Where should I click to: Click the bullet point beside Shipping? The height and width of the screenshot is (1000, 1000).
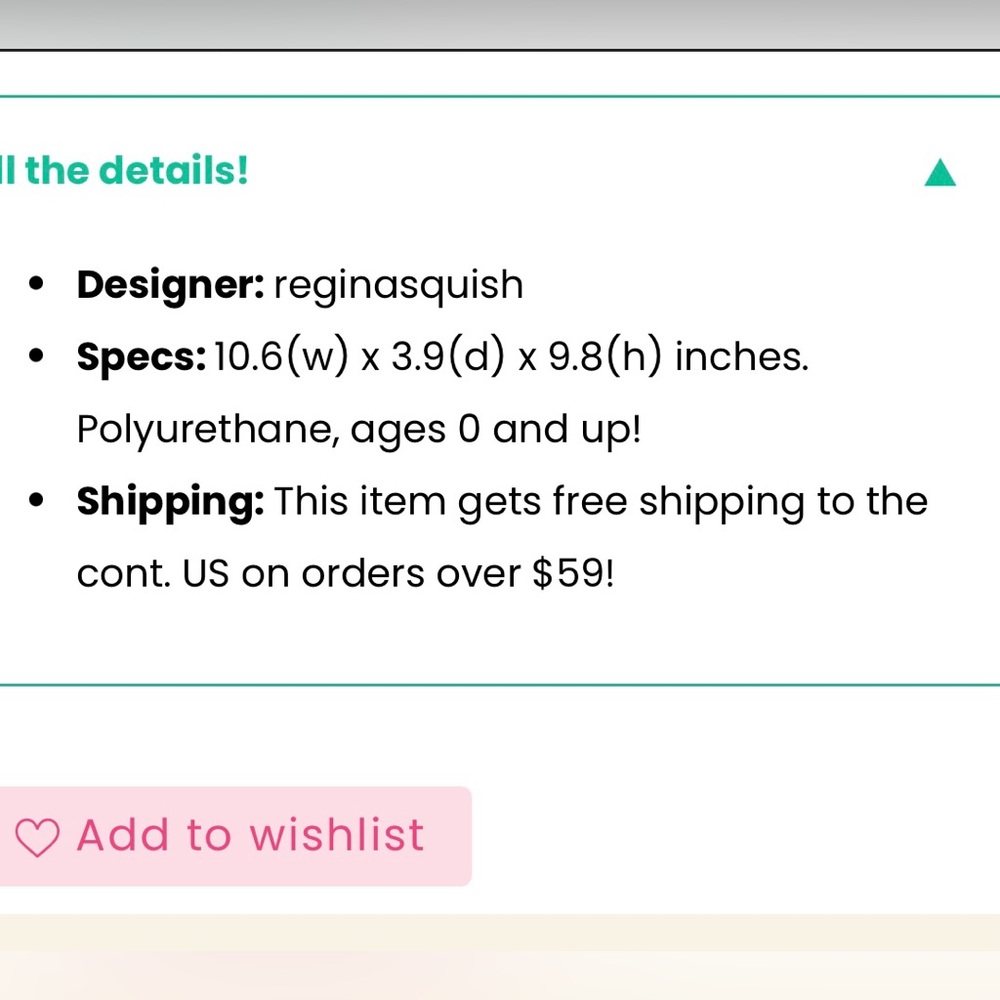(38, 500)
